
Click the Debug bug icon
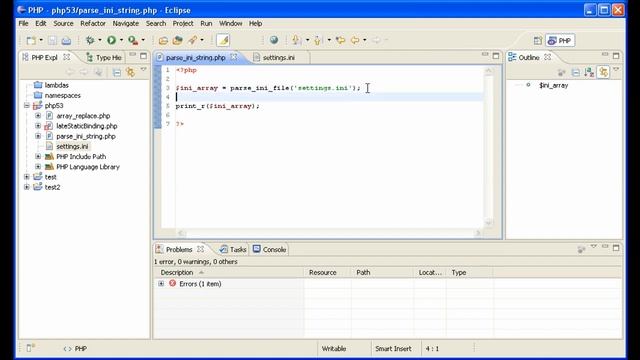click(90, 40)
